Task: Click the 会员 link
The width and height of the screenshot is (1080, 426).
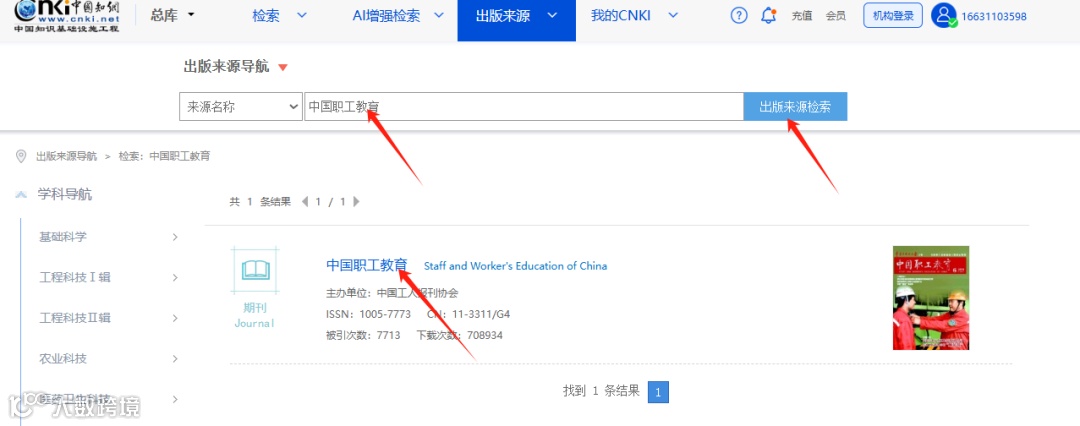Action: click(835, 16)
